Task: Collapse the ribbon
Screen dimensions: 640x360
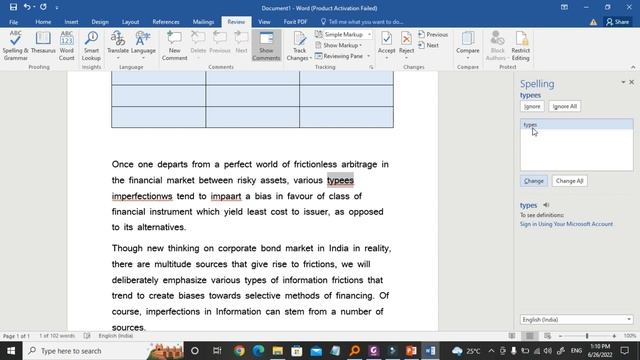Action: [x=633, y=67]
